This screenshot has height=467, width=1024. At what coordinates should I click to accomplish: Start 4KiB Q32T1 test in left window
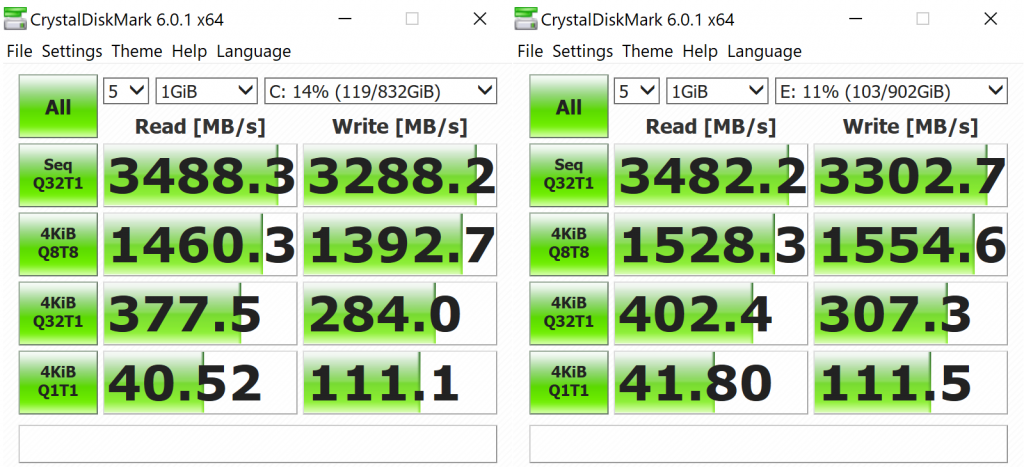coord(58,313)
